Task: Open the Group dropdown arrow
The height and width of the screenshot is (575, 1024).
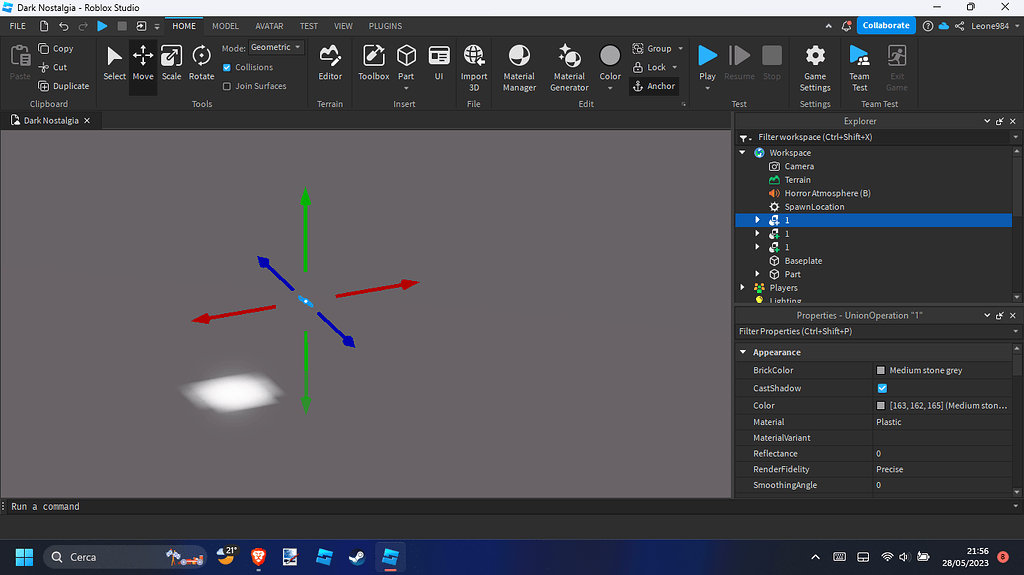Action: point(680,48)
